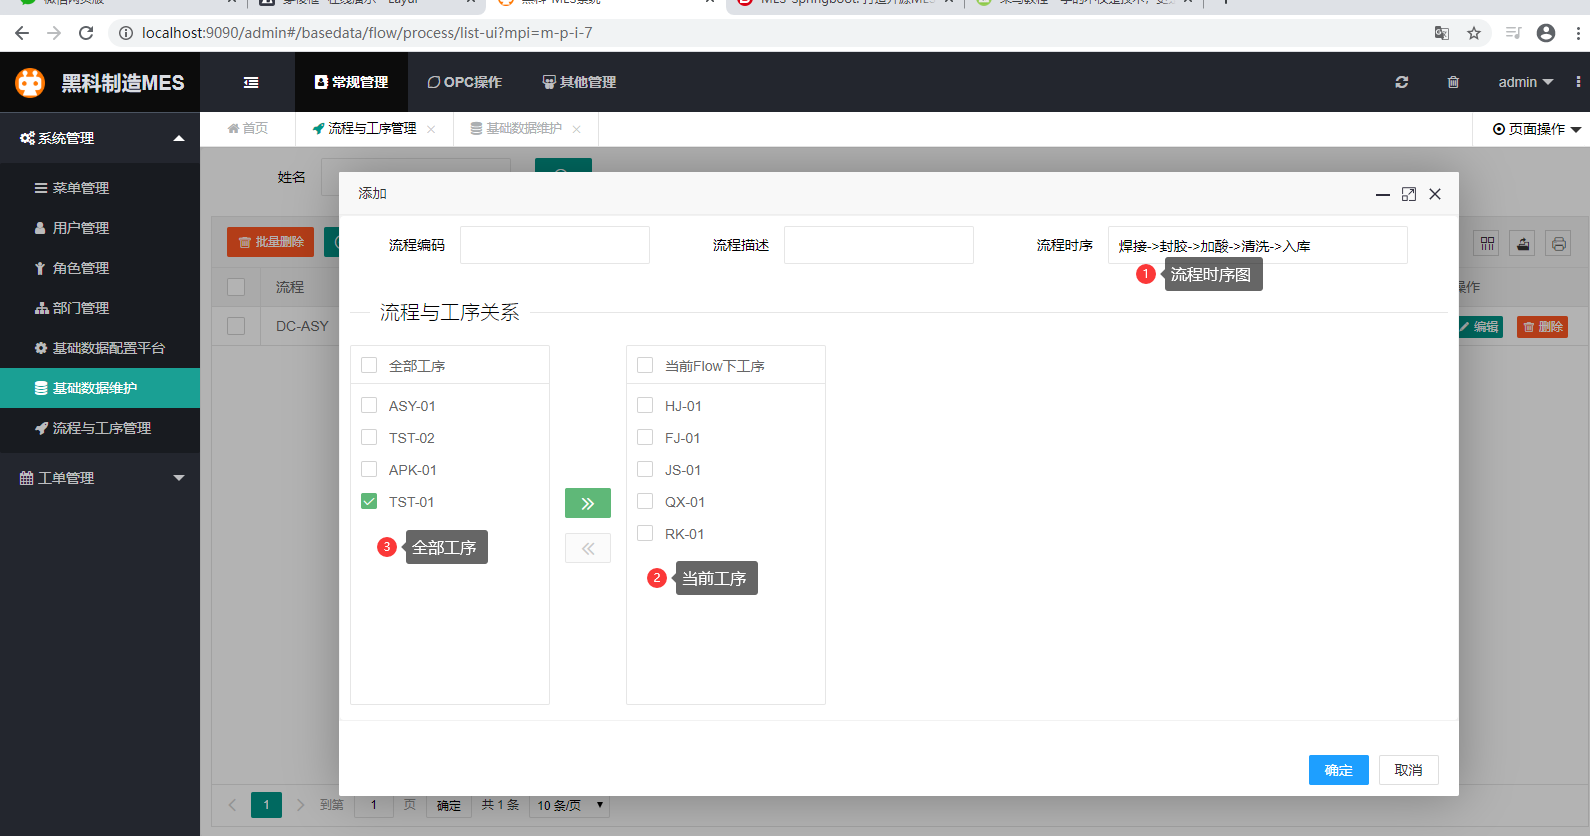The image size is (1590, 836).
Task: Click pagination 确定 jump button
Action: coord(449,805)
